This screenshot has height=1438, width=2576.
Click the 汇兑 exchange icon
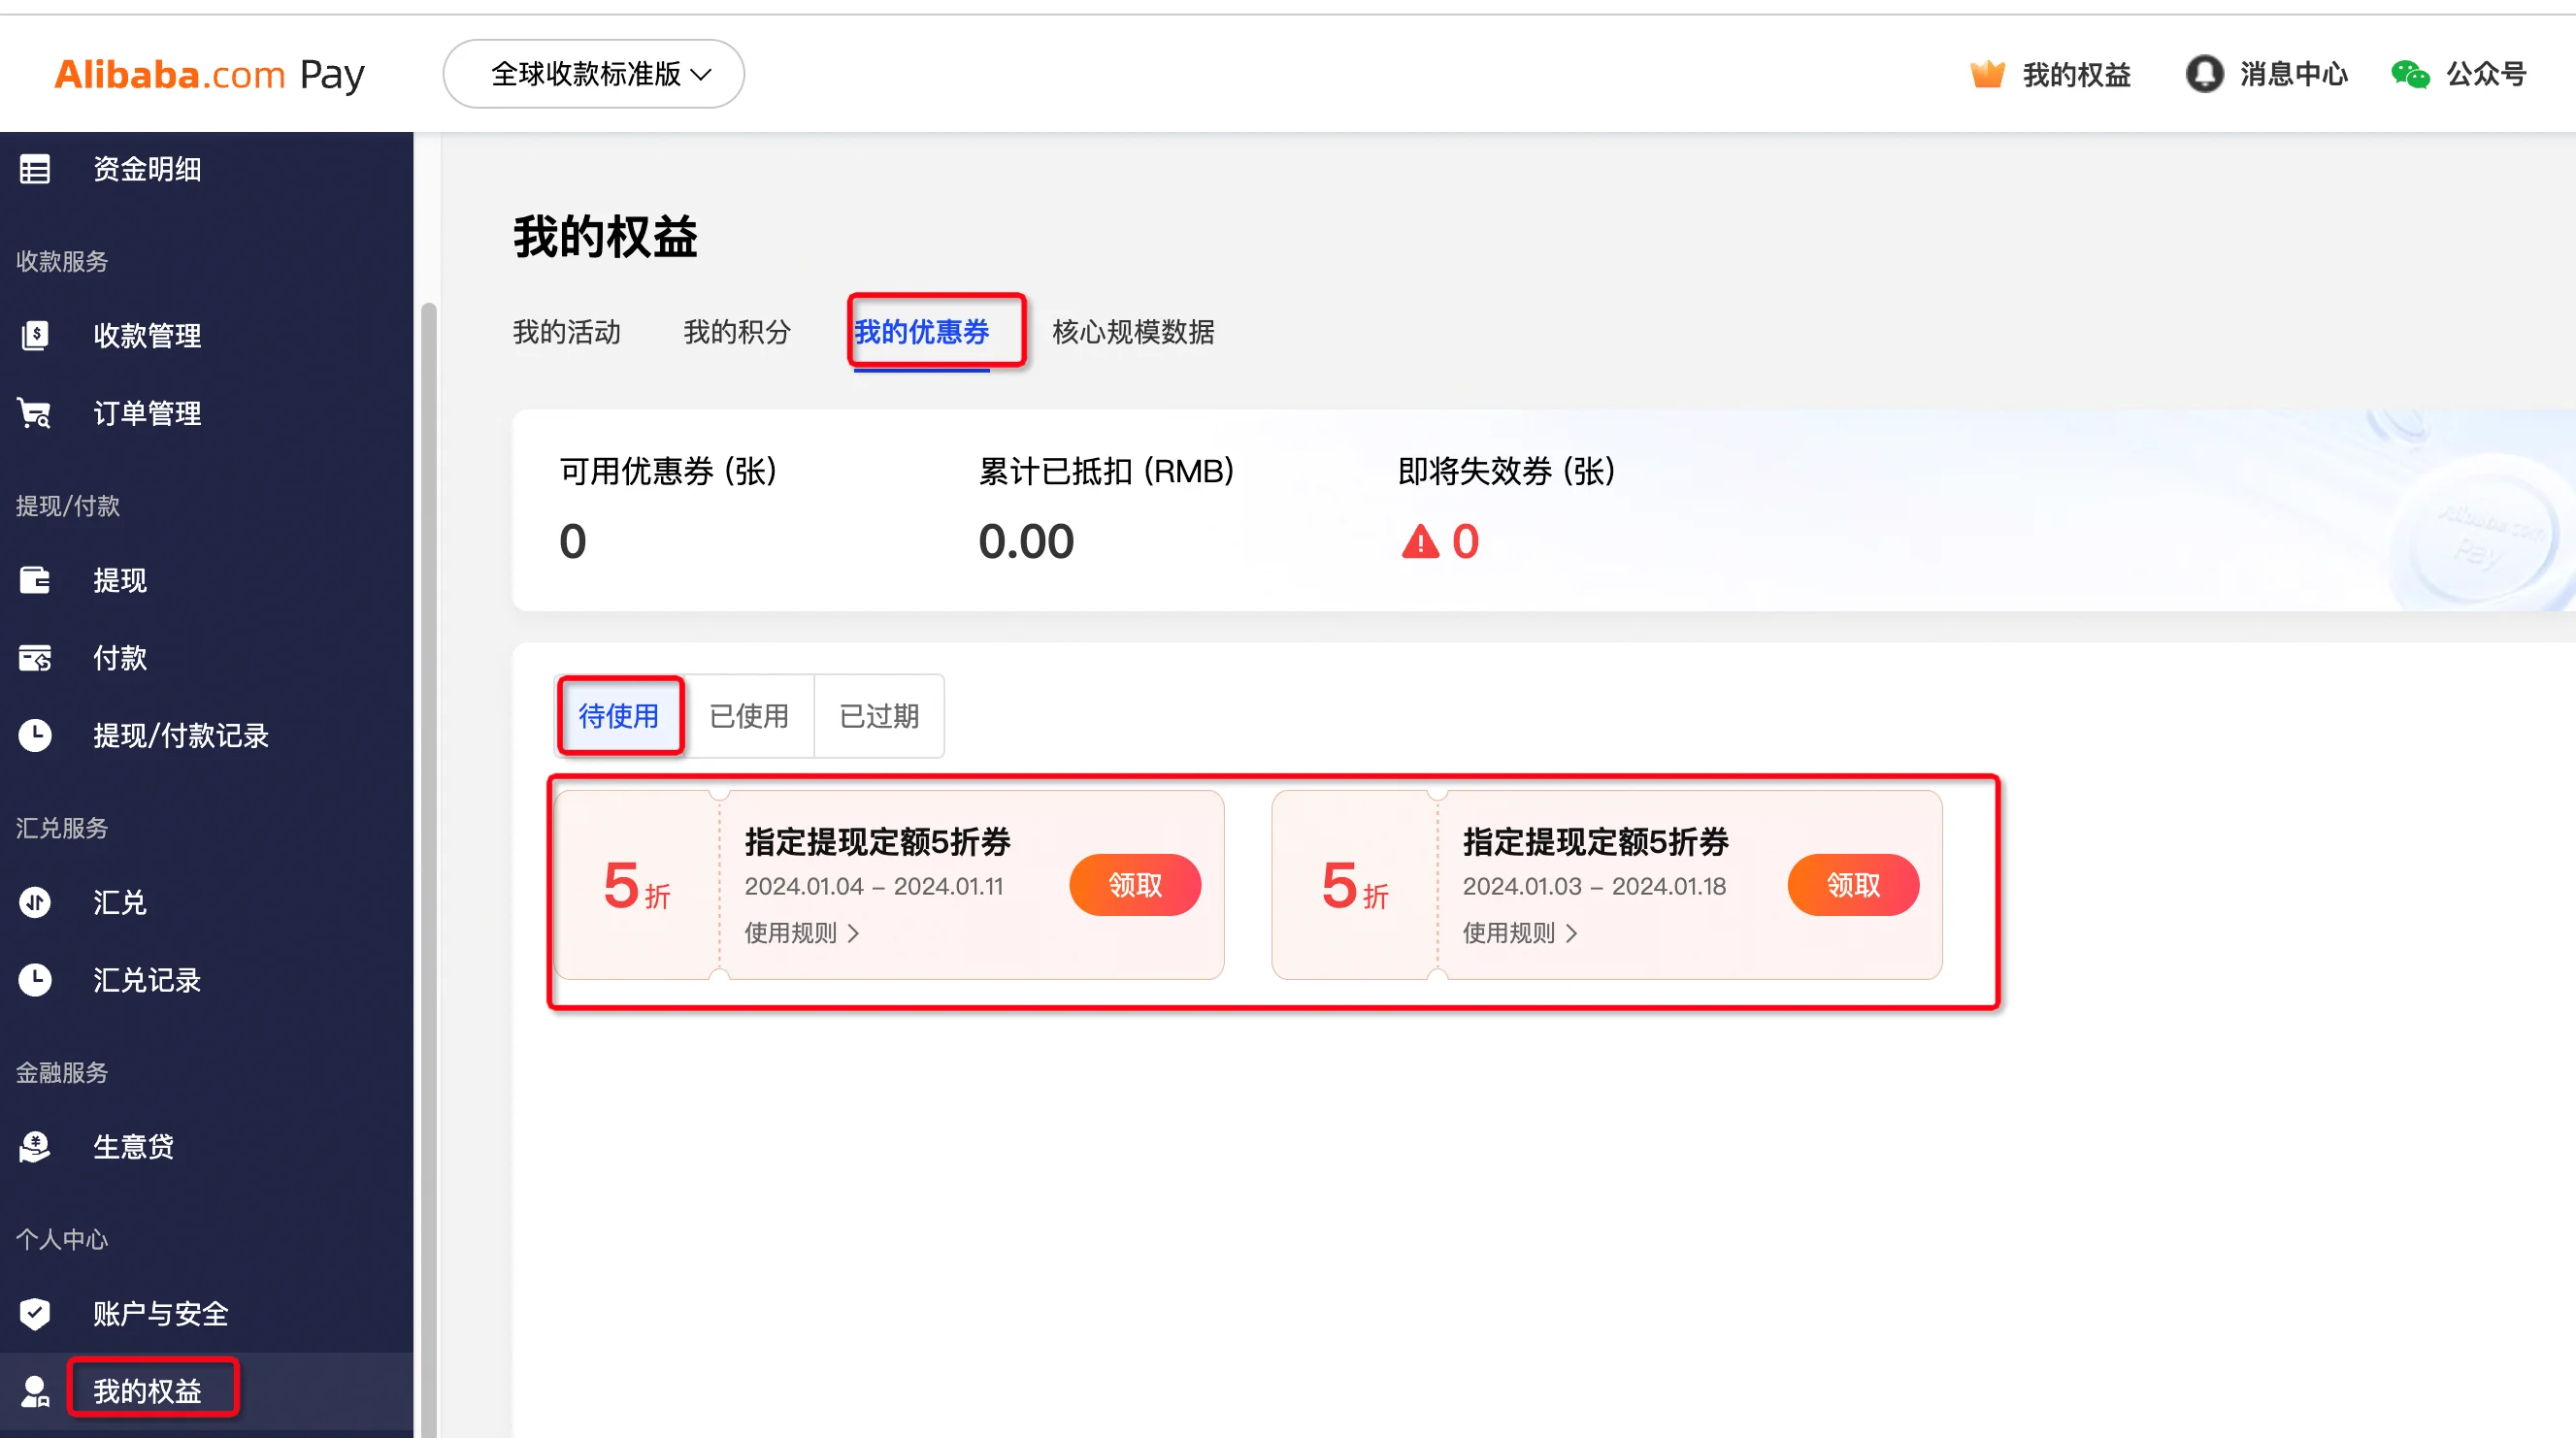(x=35, y=902)
